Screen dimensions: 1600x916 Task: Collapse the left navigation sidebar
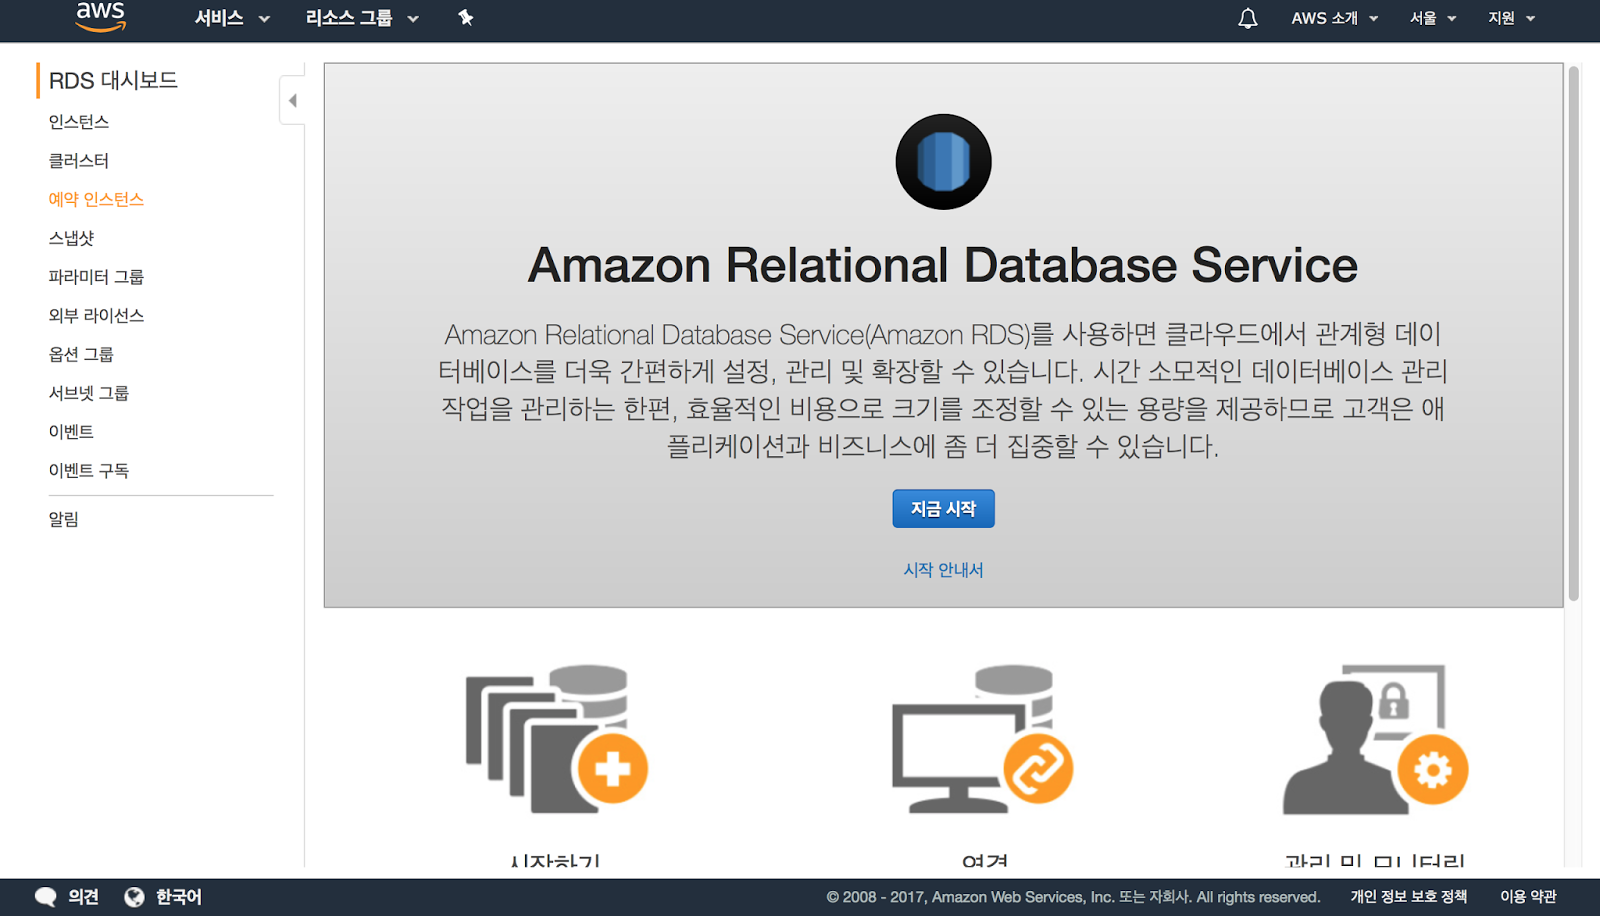point(292,100)
